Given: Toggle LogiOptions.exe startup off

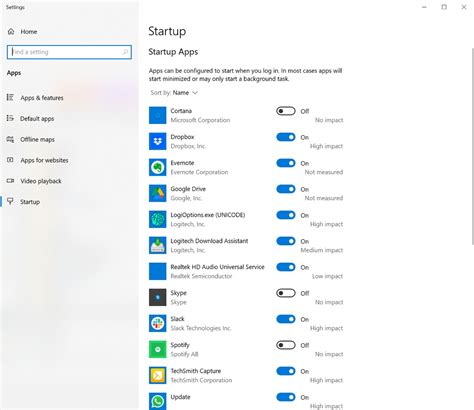Looking at the screenshot, I should click(286, 215).
